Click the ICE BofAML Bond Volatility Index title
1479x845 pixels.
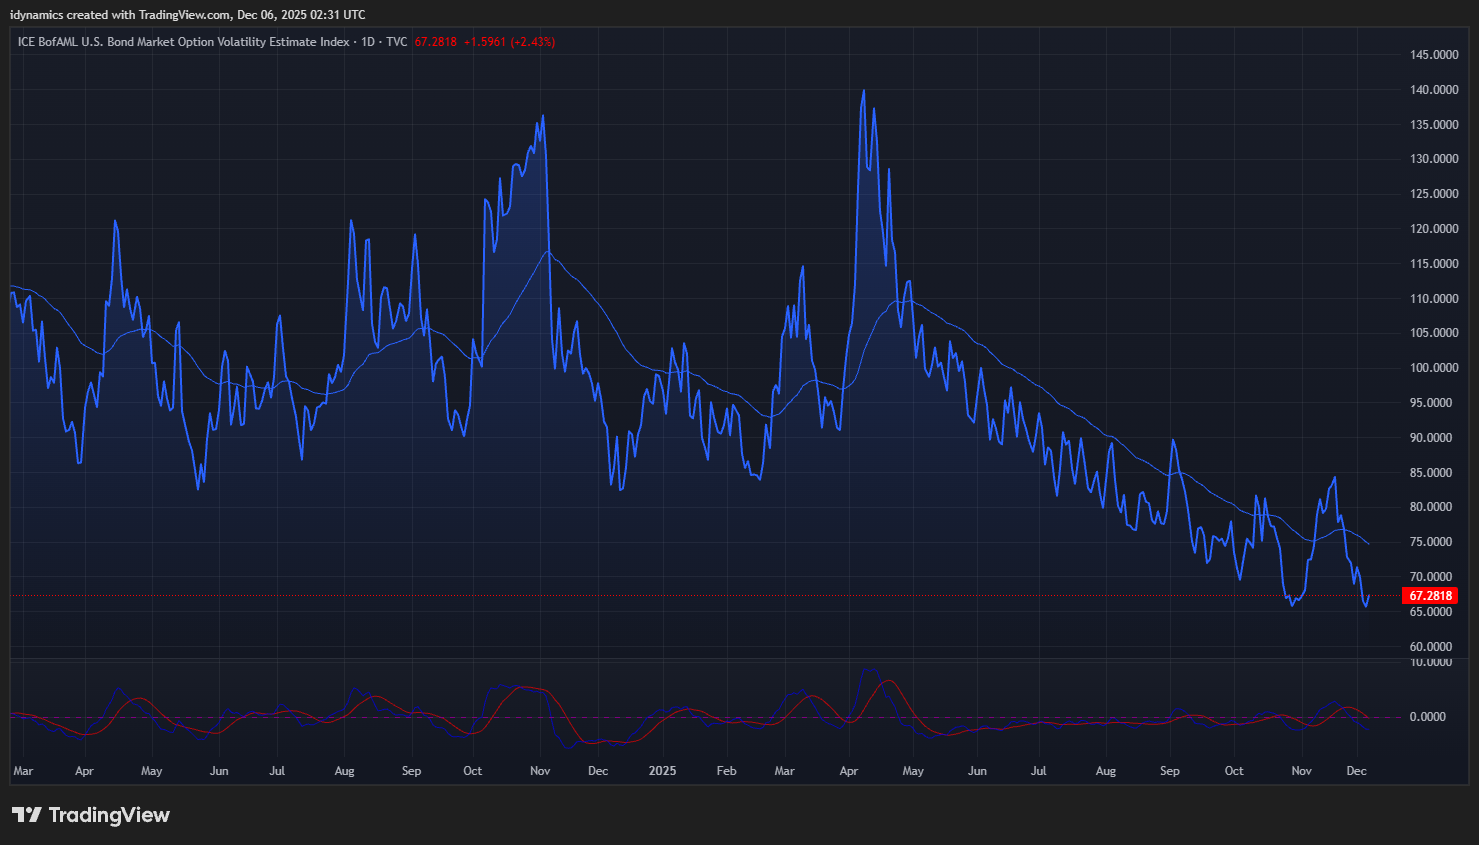(x=184, y=42)
